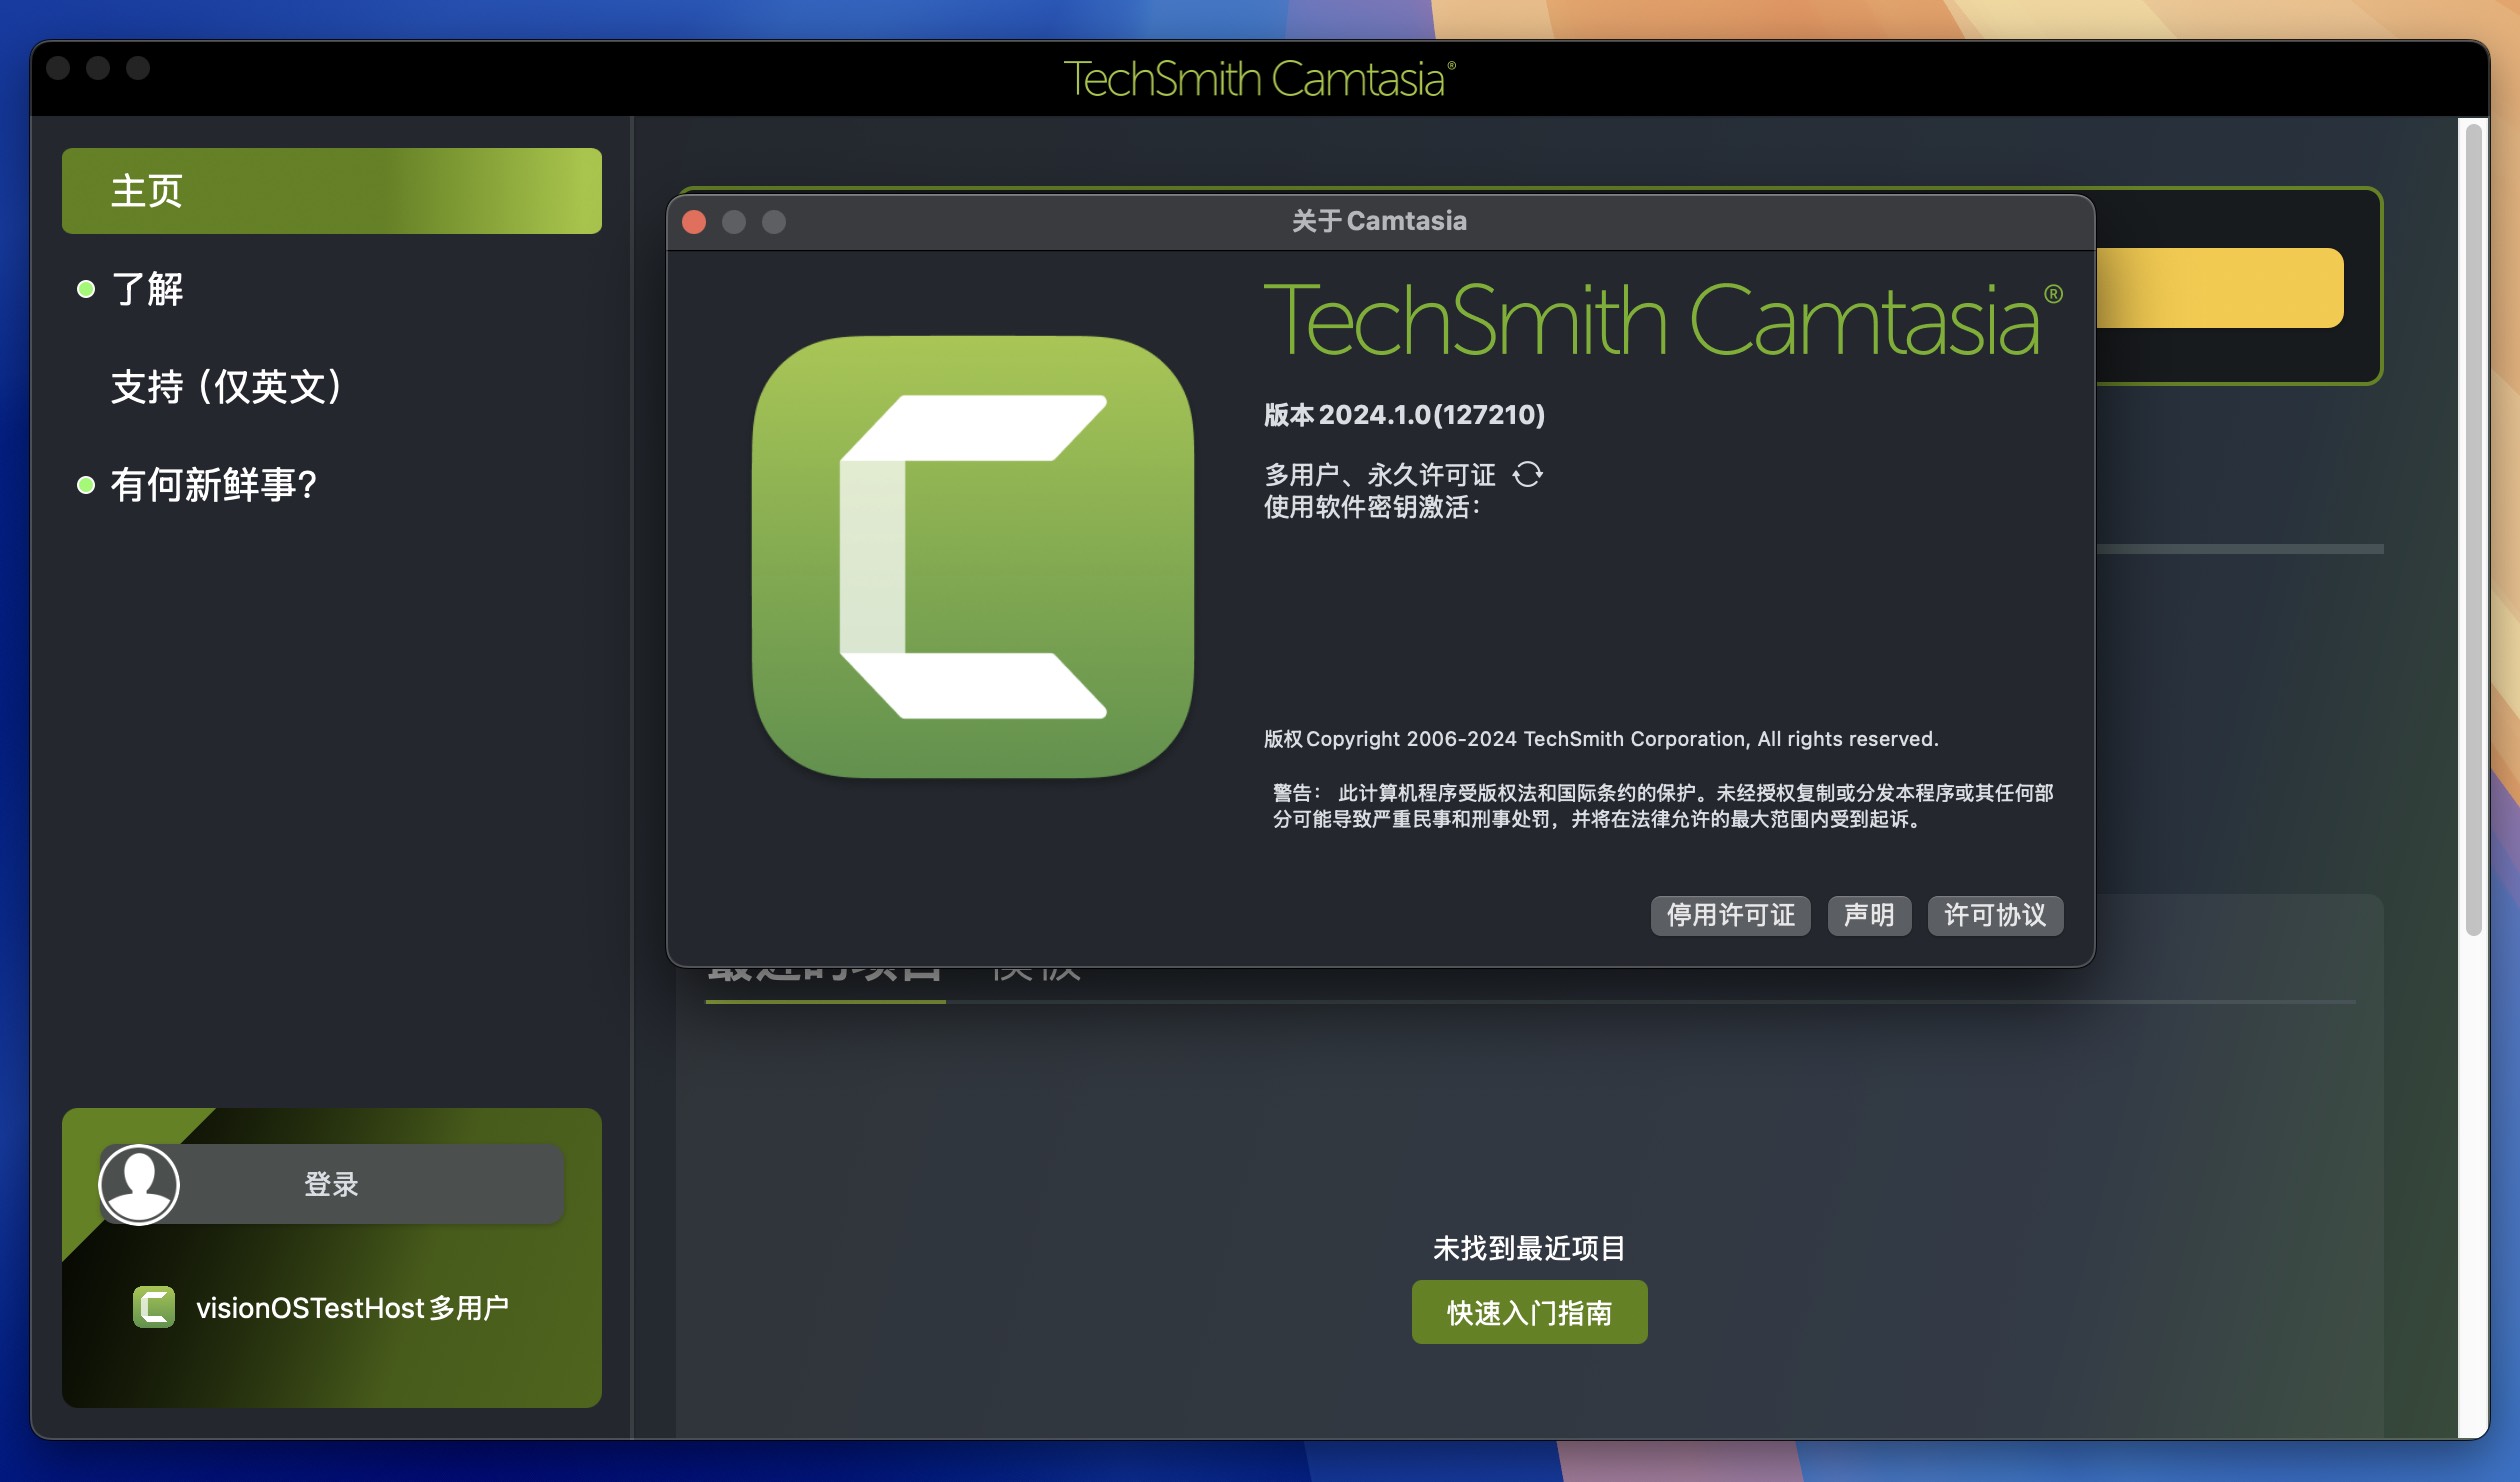This screenshot has height=1482, width=2520.
Task: Click 停用许可证 button
Action: point(1730,915)
